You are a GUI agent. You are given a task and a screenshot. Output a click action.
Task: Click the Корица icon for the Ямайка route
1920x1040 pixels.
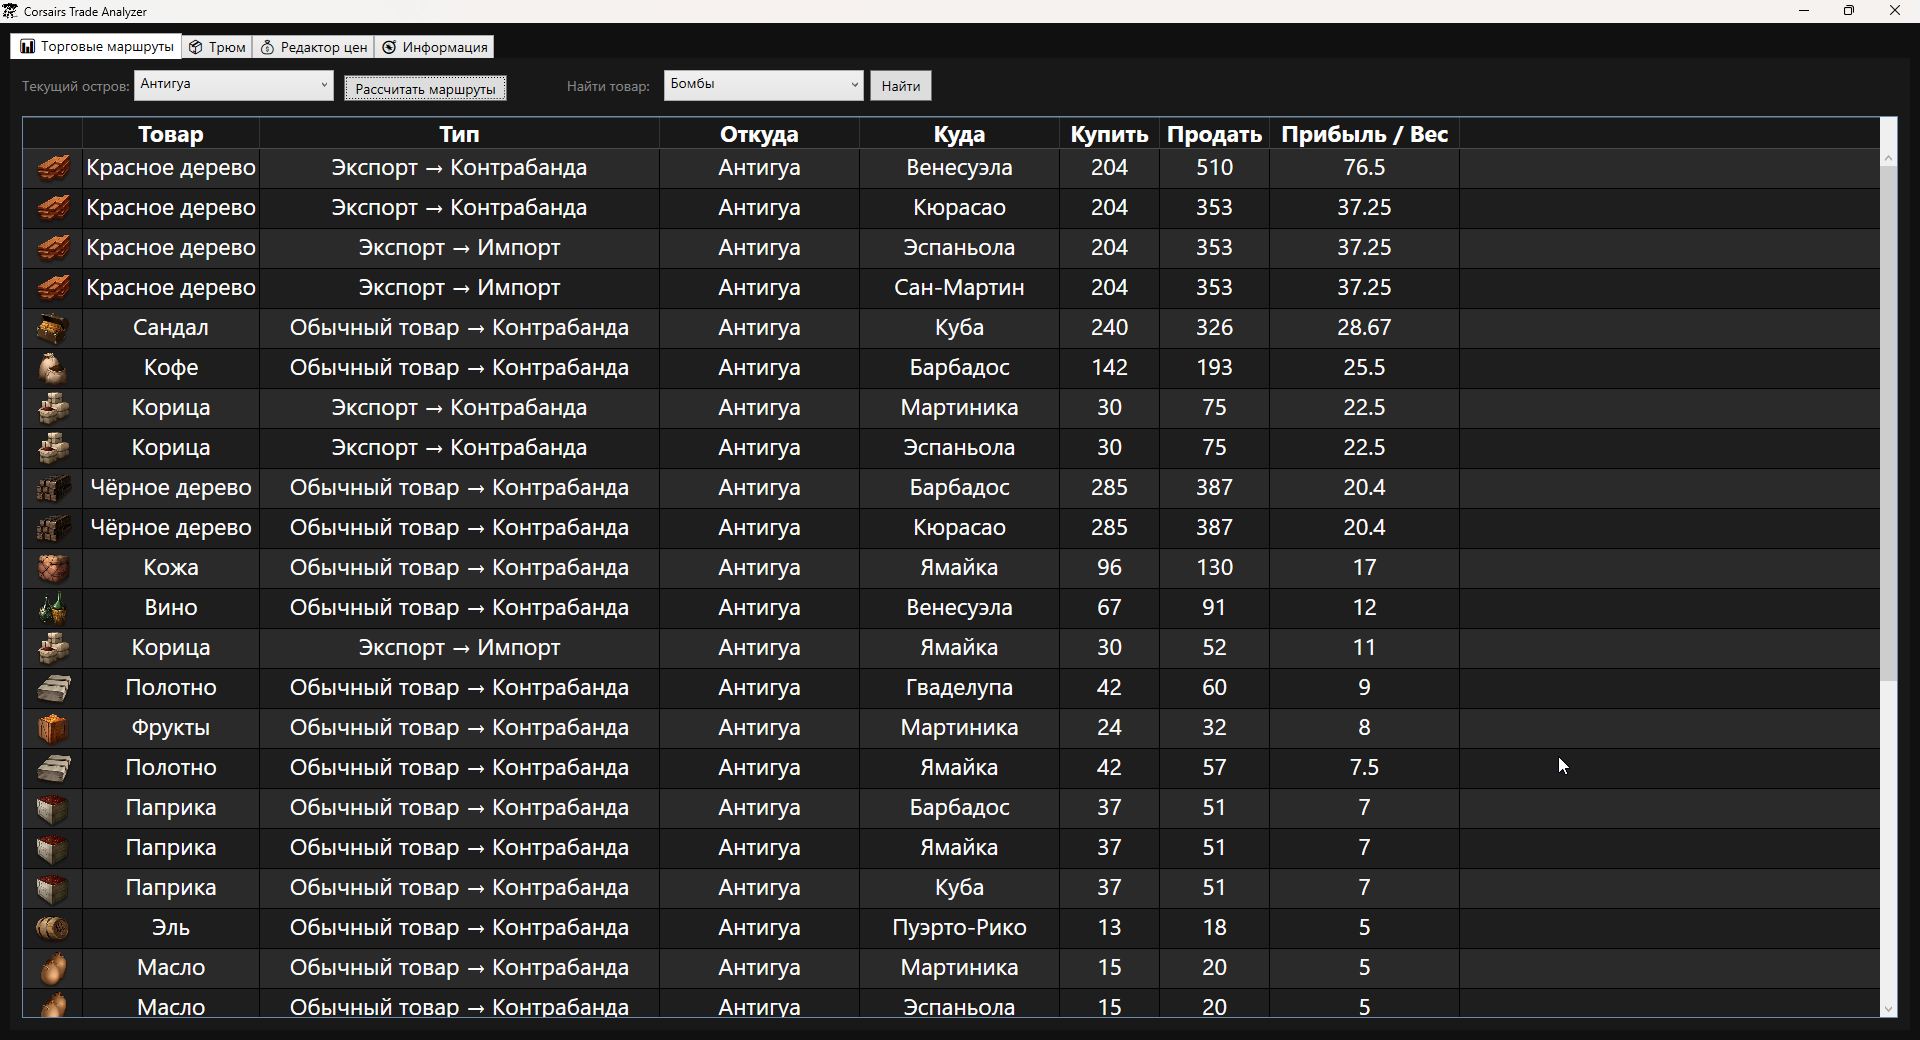tap(53, 648)
